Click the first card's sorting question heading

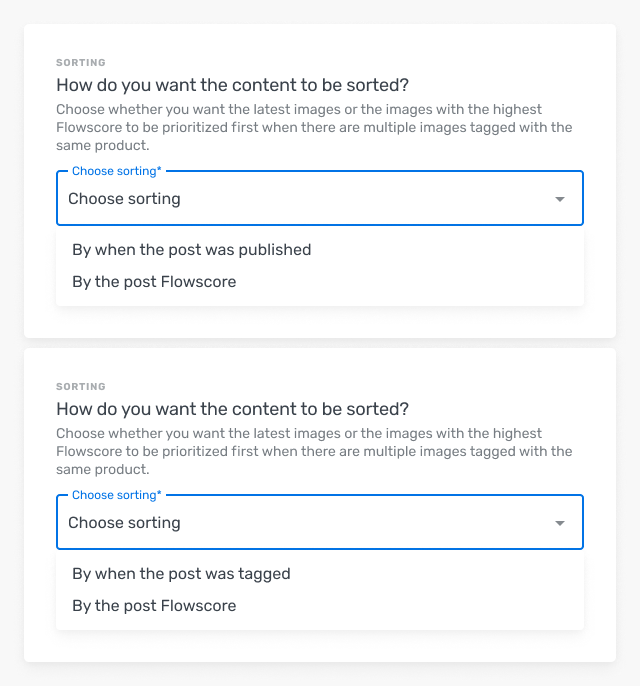pyautogui.click(x=232, y=85)
